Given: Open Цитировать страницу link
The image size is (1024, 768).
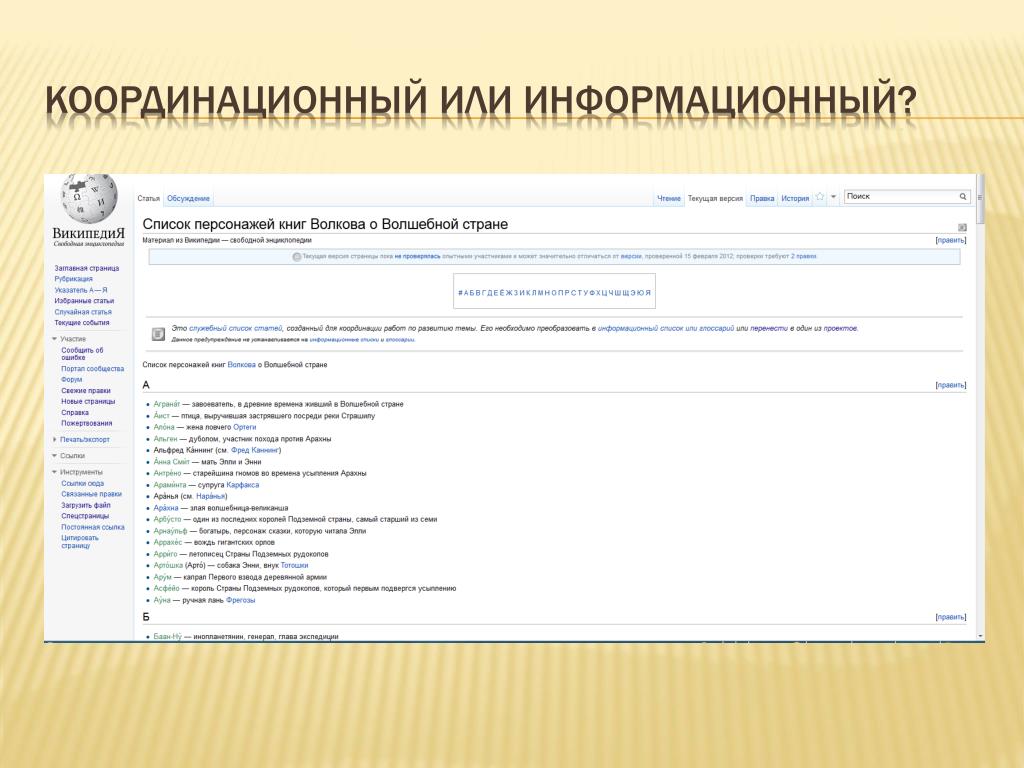Looking at the screenshot, I should [80, 541].
